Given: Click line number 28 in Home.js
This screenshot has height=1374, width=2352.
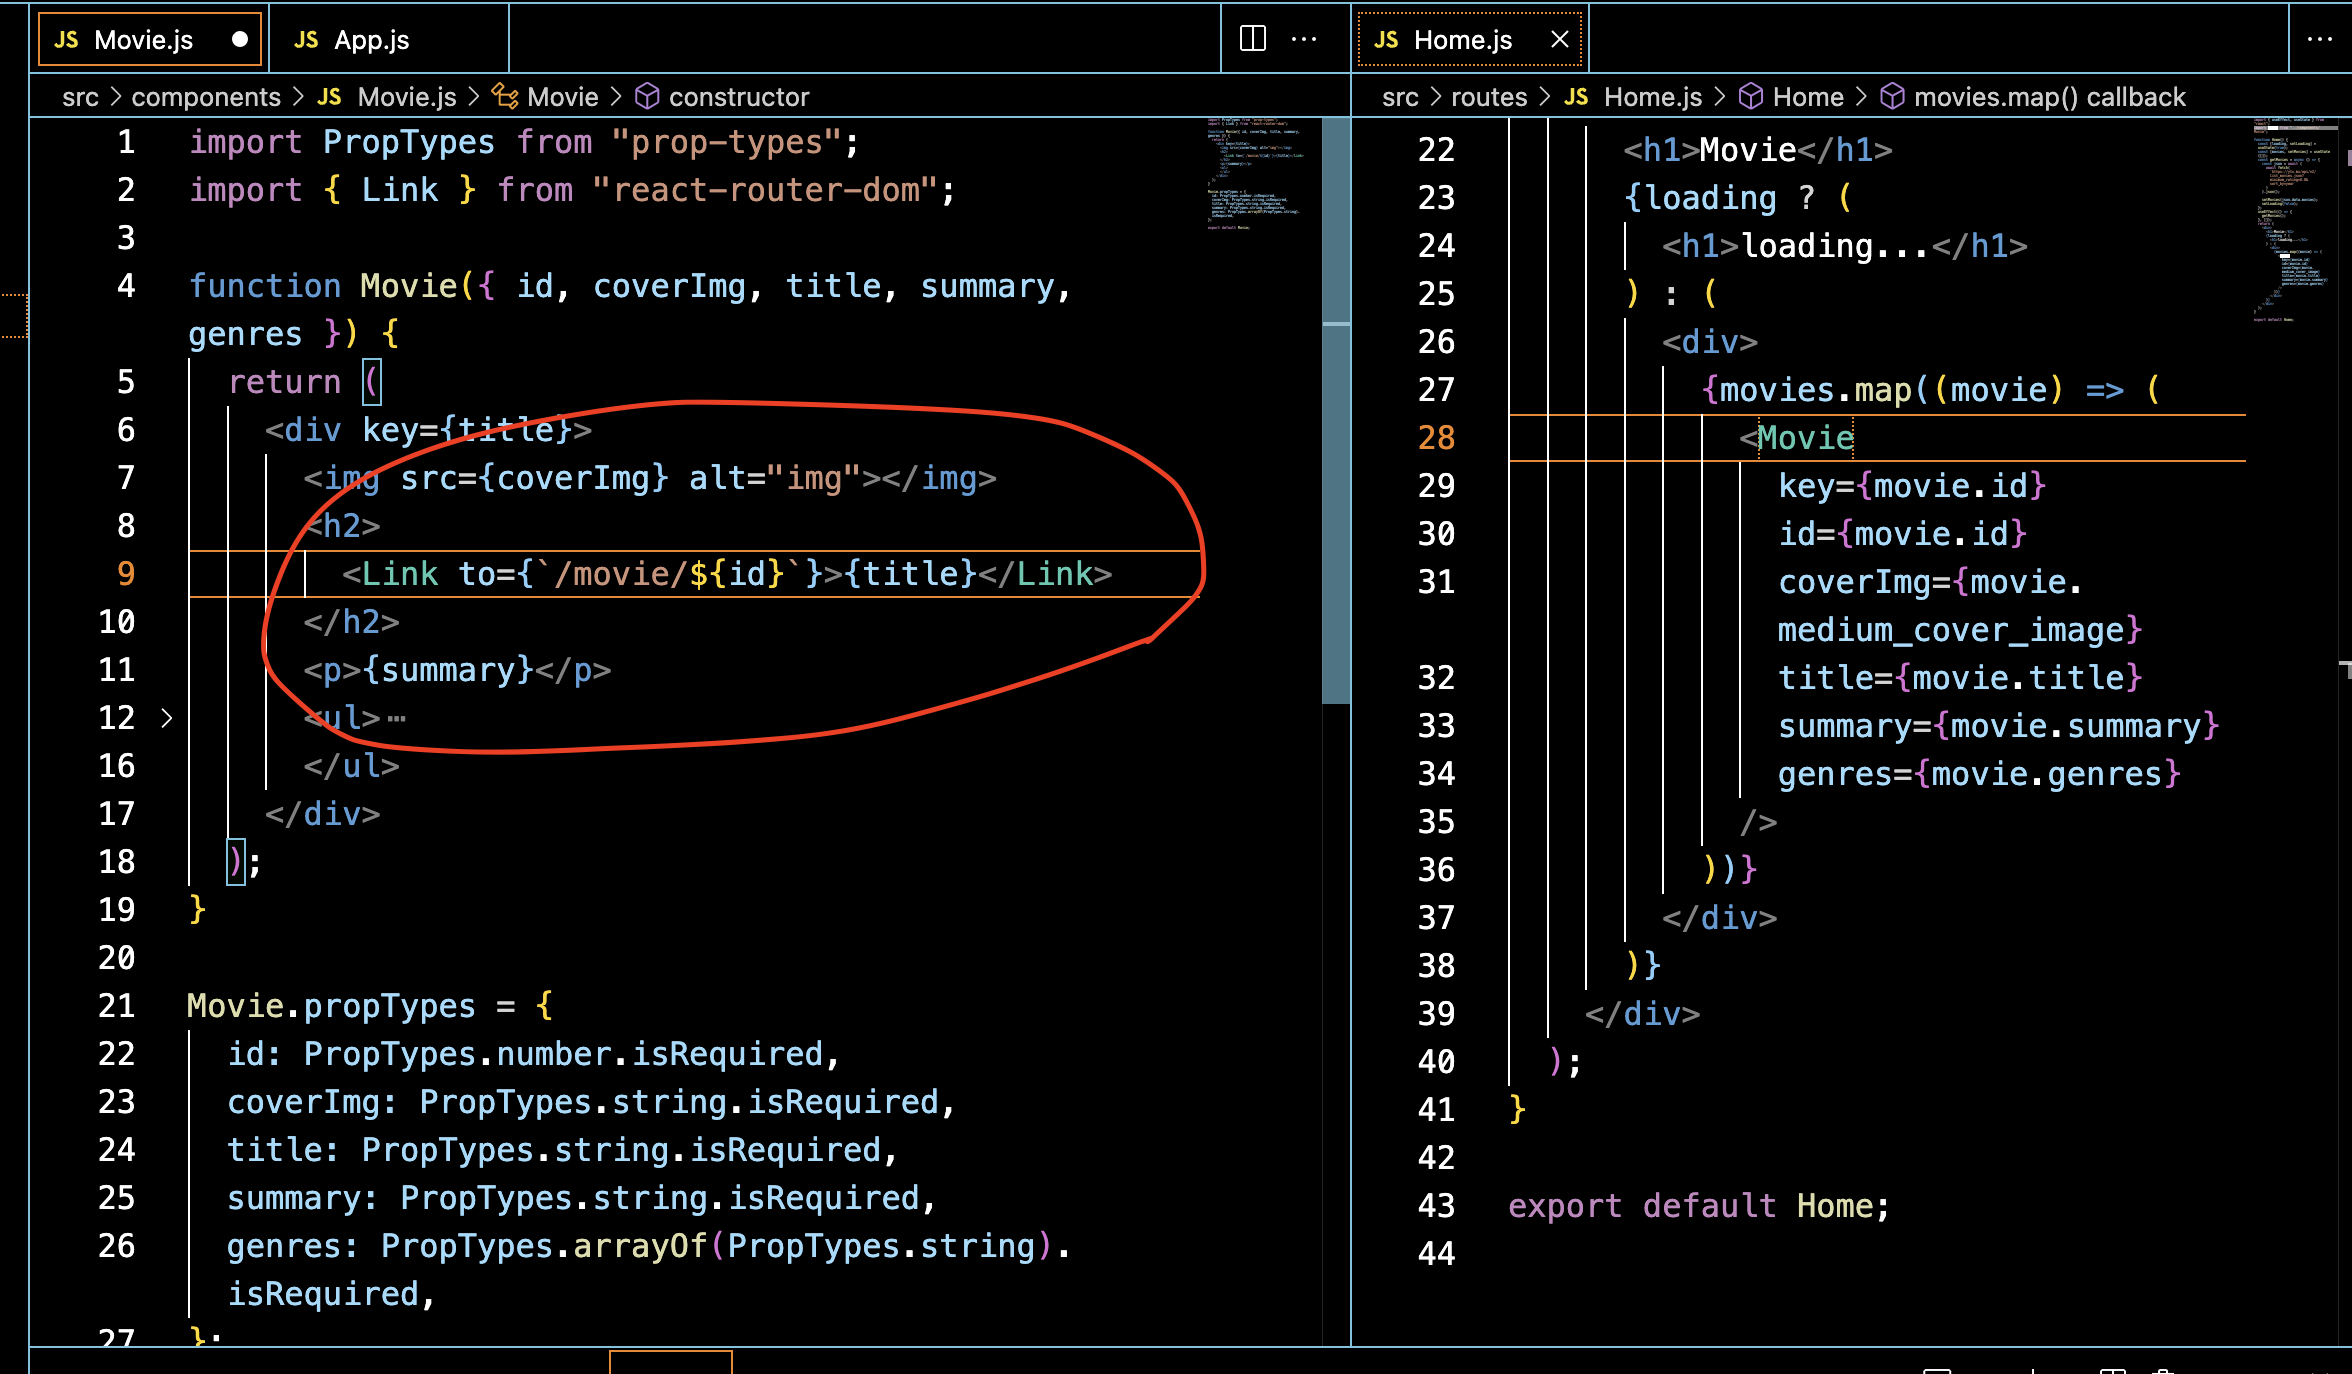Looking at the screenshot, I should (x=1436, y=438).
